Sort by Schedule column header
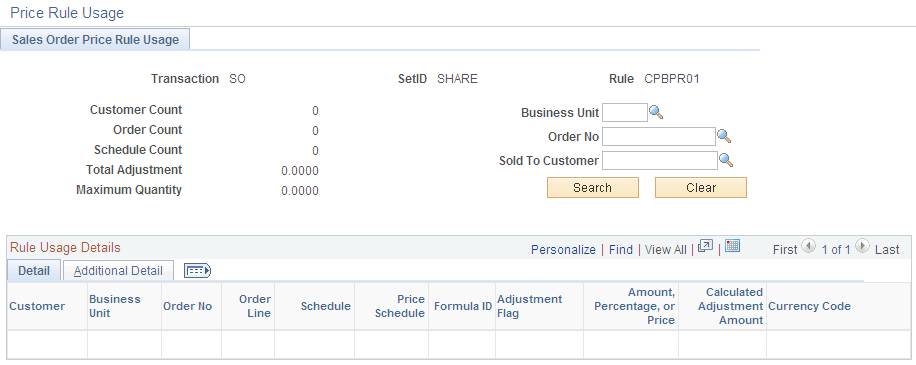 tap(325, 306)
